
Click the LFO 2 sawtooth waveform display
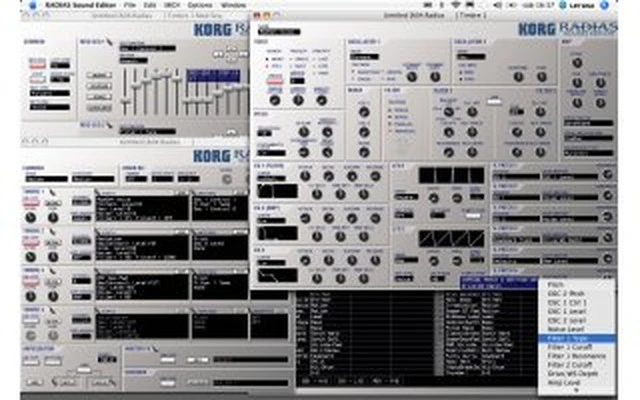pos(451,238)
